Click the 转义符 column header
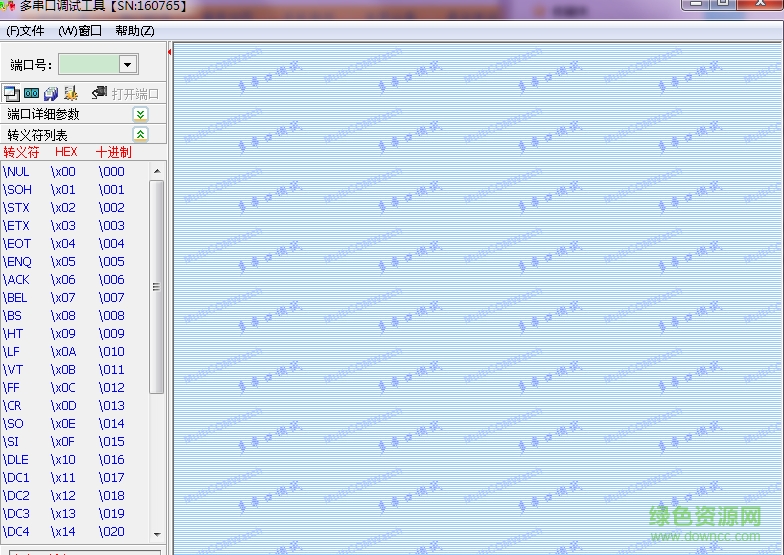Screen dimensions: 784x555 (x=21, y=152)
